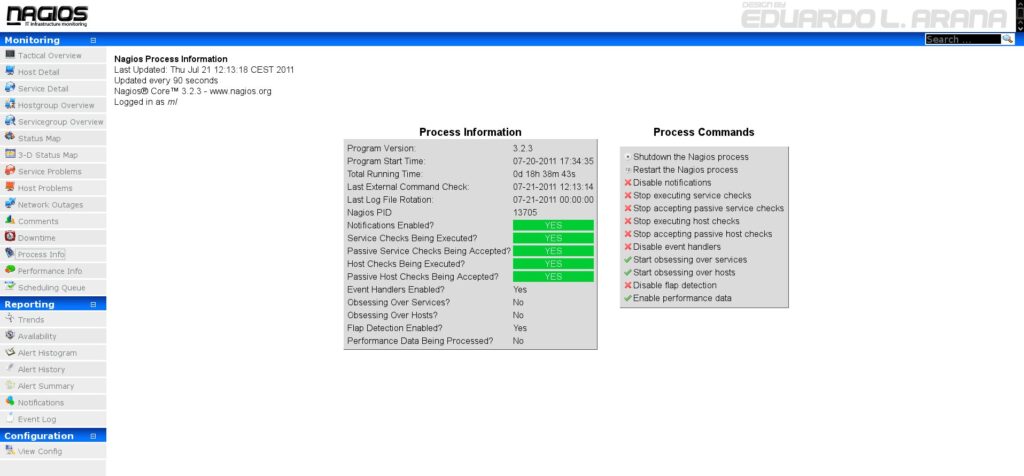Click Program Start Time value 07-20-2011 17:34:35

point(553,161)
